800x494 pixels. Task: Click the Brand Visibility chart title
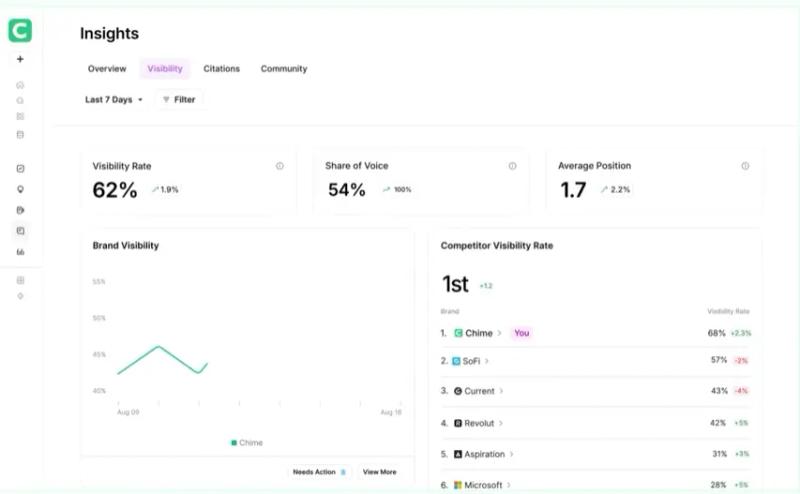[x=126, y=245]
